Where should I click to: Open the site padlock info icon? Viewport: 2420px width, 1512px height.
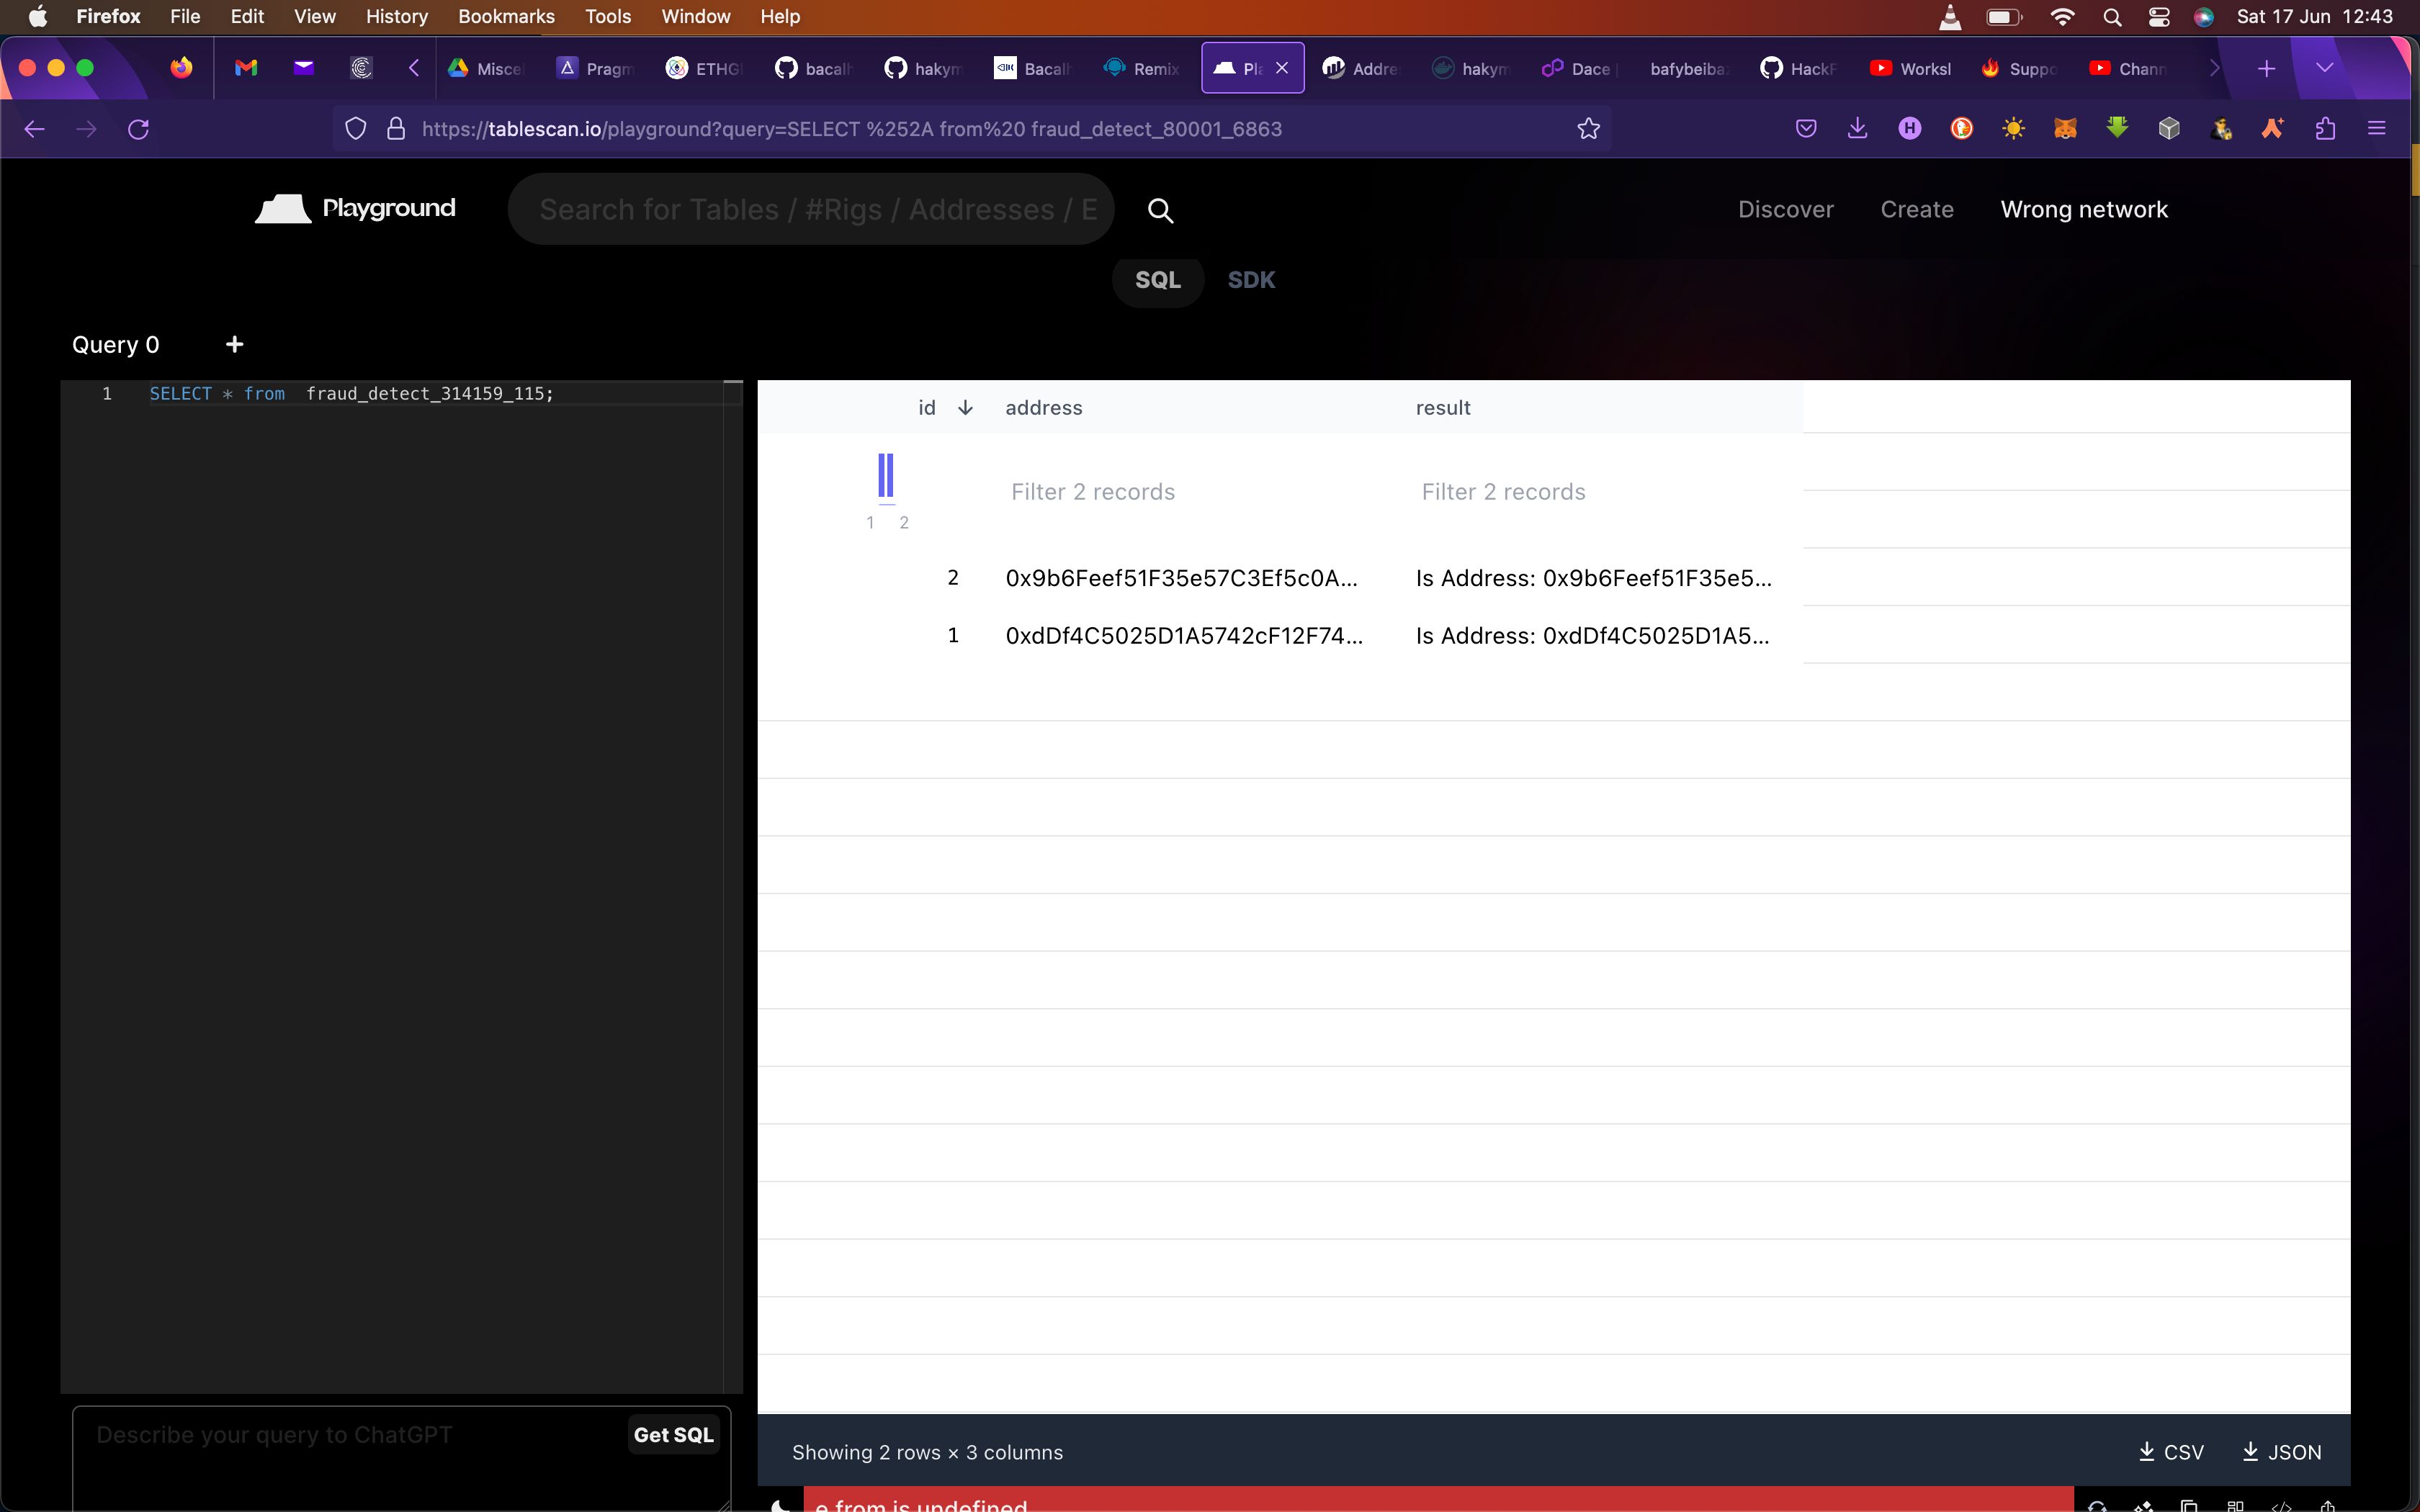click(396, 129)
